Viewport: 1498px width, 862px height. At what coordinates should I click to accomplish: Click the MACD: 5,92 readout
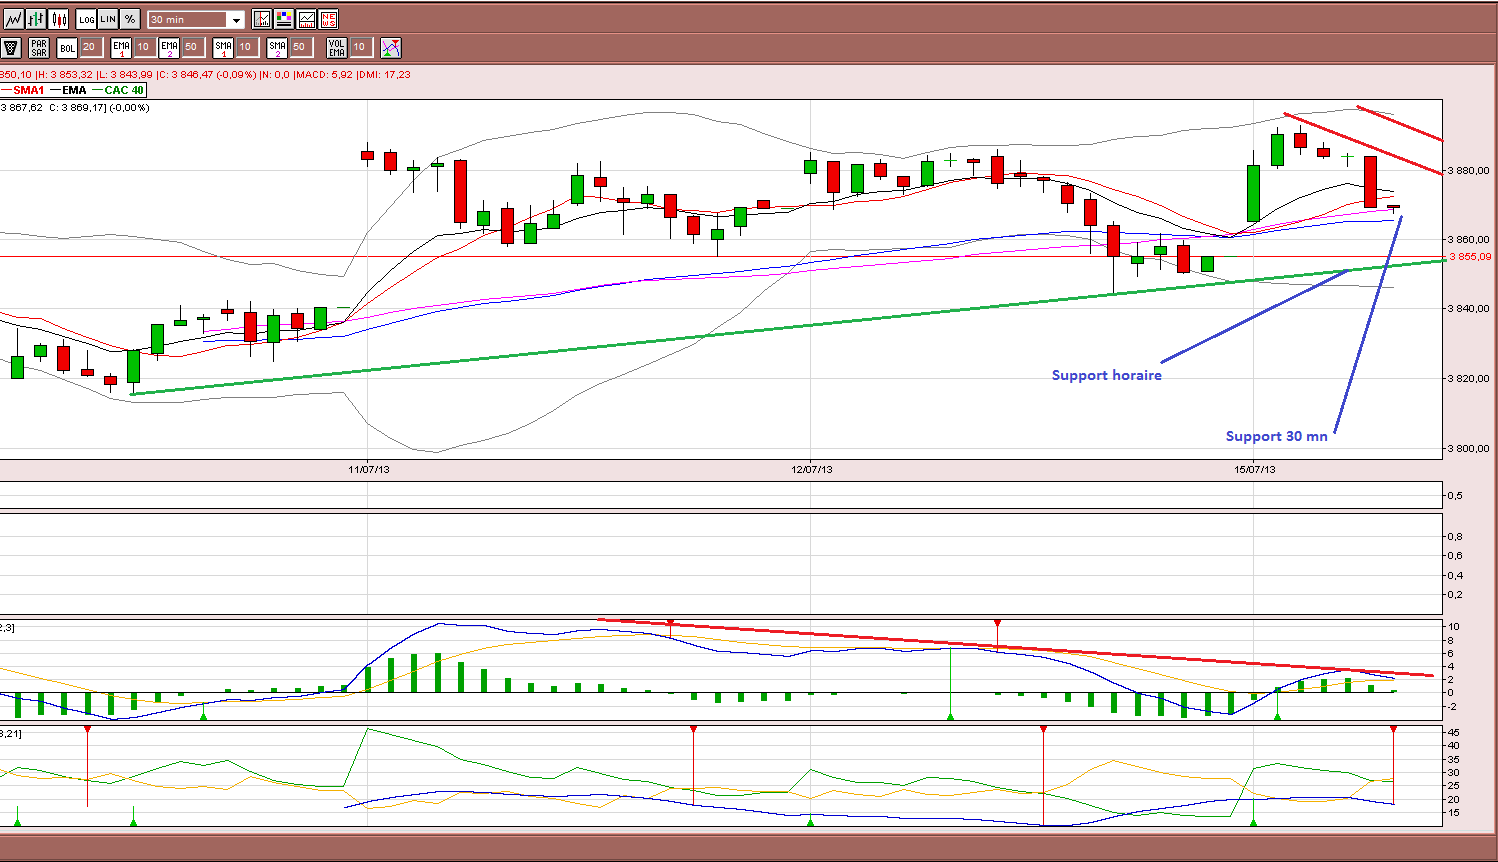pos(323,74)
